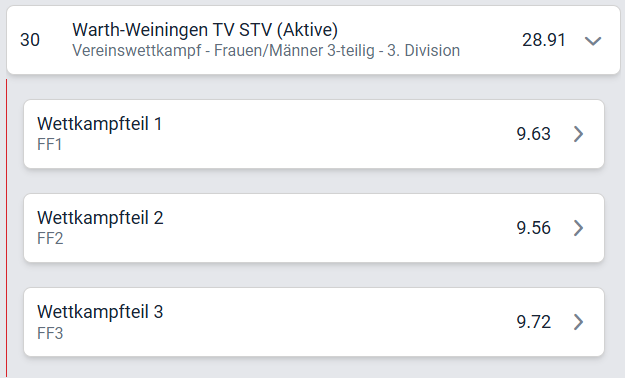Click the Wettkampfteil 3 heading text

point(100,312)
